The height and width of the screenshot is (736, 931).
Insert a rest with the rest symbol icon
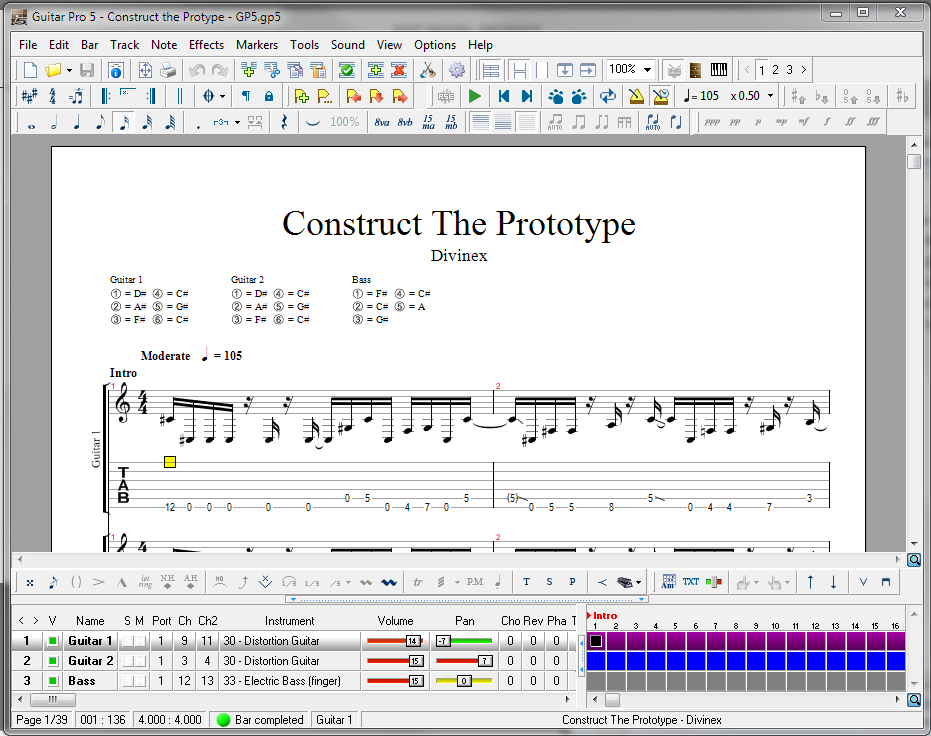(284, 123)
